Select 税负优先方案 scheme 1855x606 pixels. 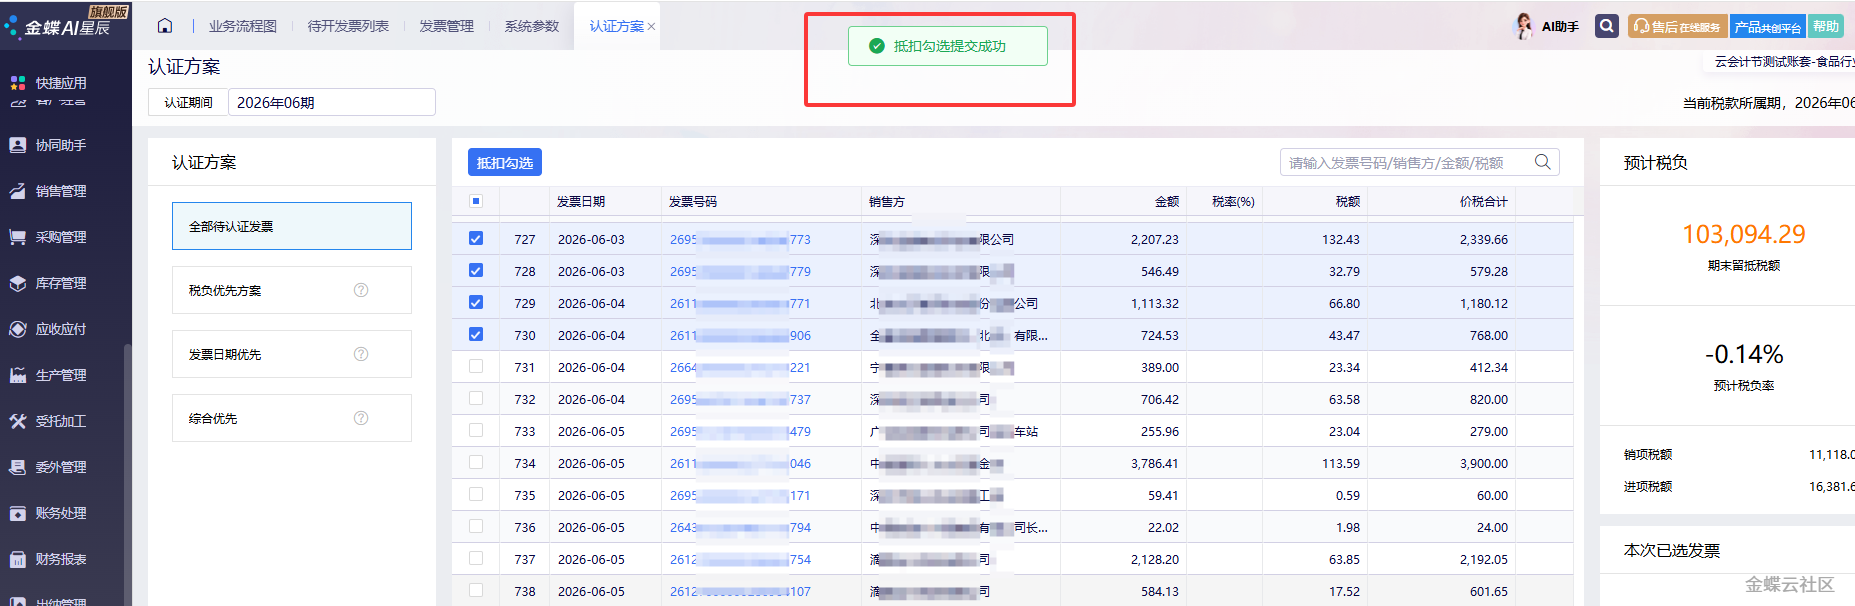click(x=292, y=290)
